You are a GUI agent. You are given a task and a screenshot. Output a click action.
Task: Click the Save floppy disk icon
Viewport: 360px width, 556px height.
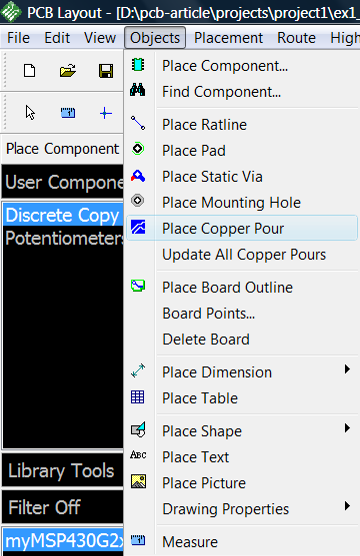point(106,71)
